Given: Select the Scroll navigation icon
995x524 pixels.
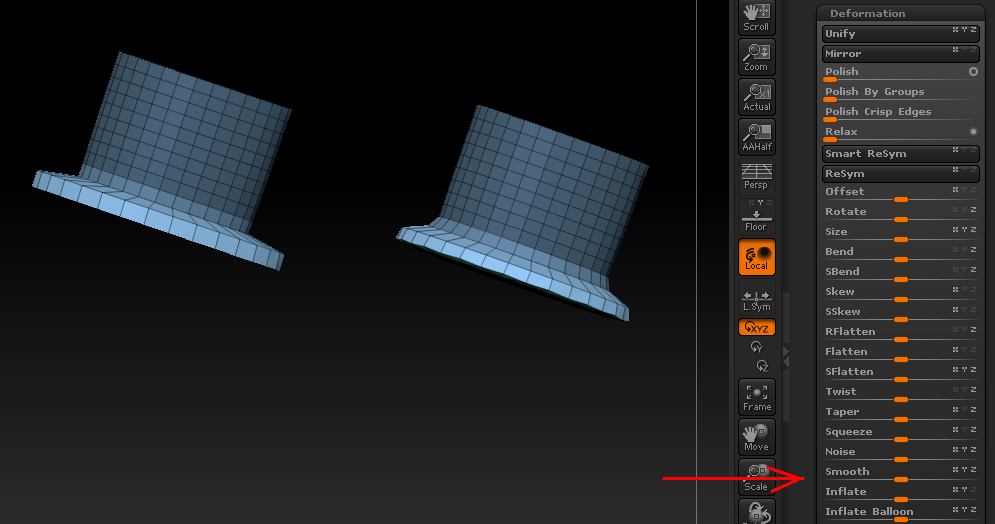Looking at the screenshot, I should point(756,17).
